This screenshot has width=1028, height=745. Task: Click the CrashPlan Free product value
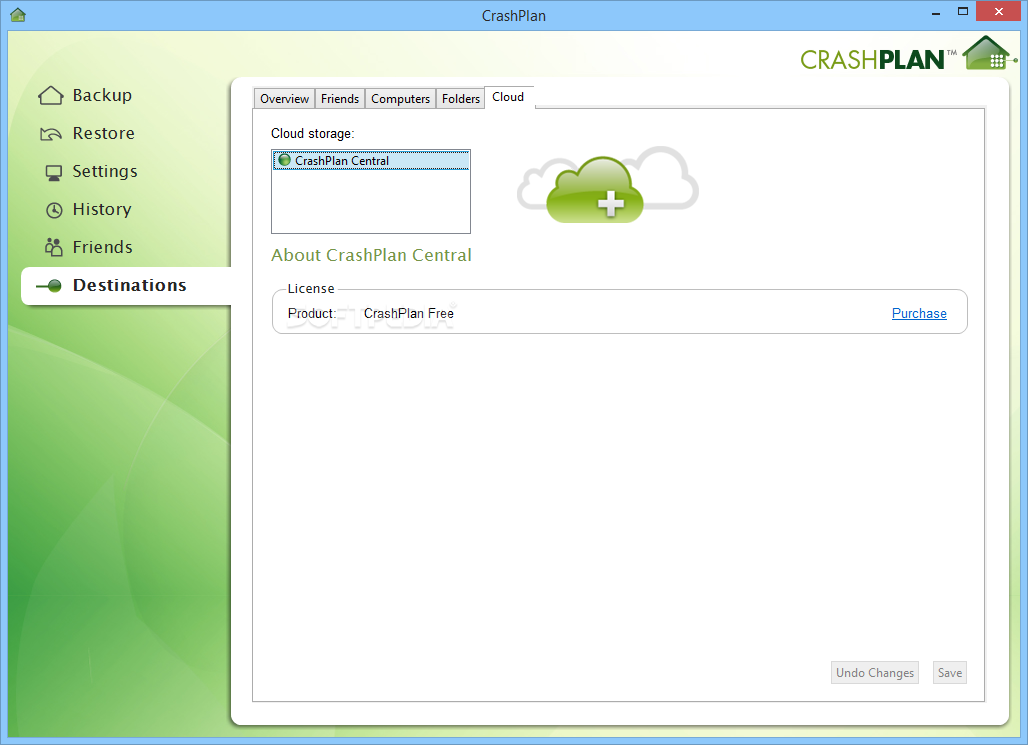point(408,313)
